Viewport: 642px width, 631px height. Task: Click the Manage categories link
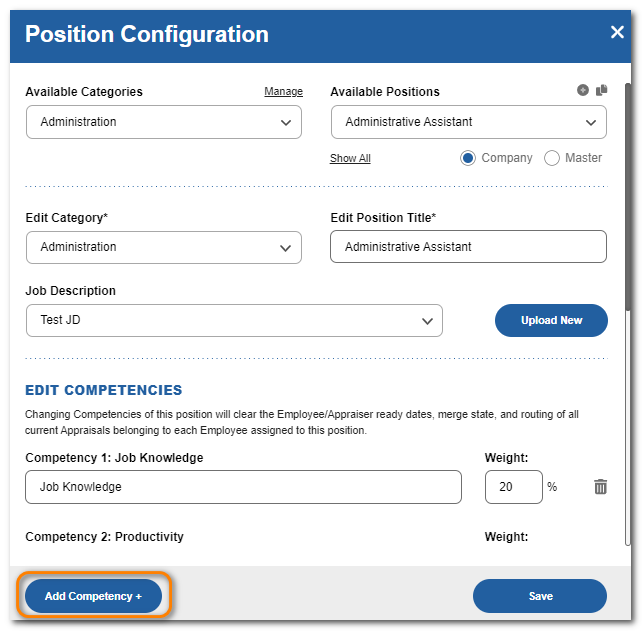(x=283, y=92)
